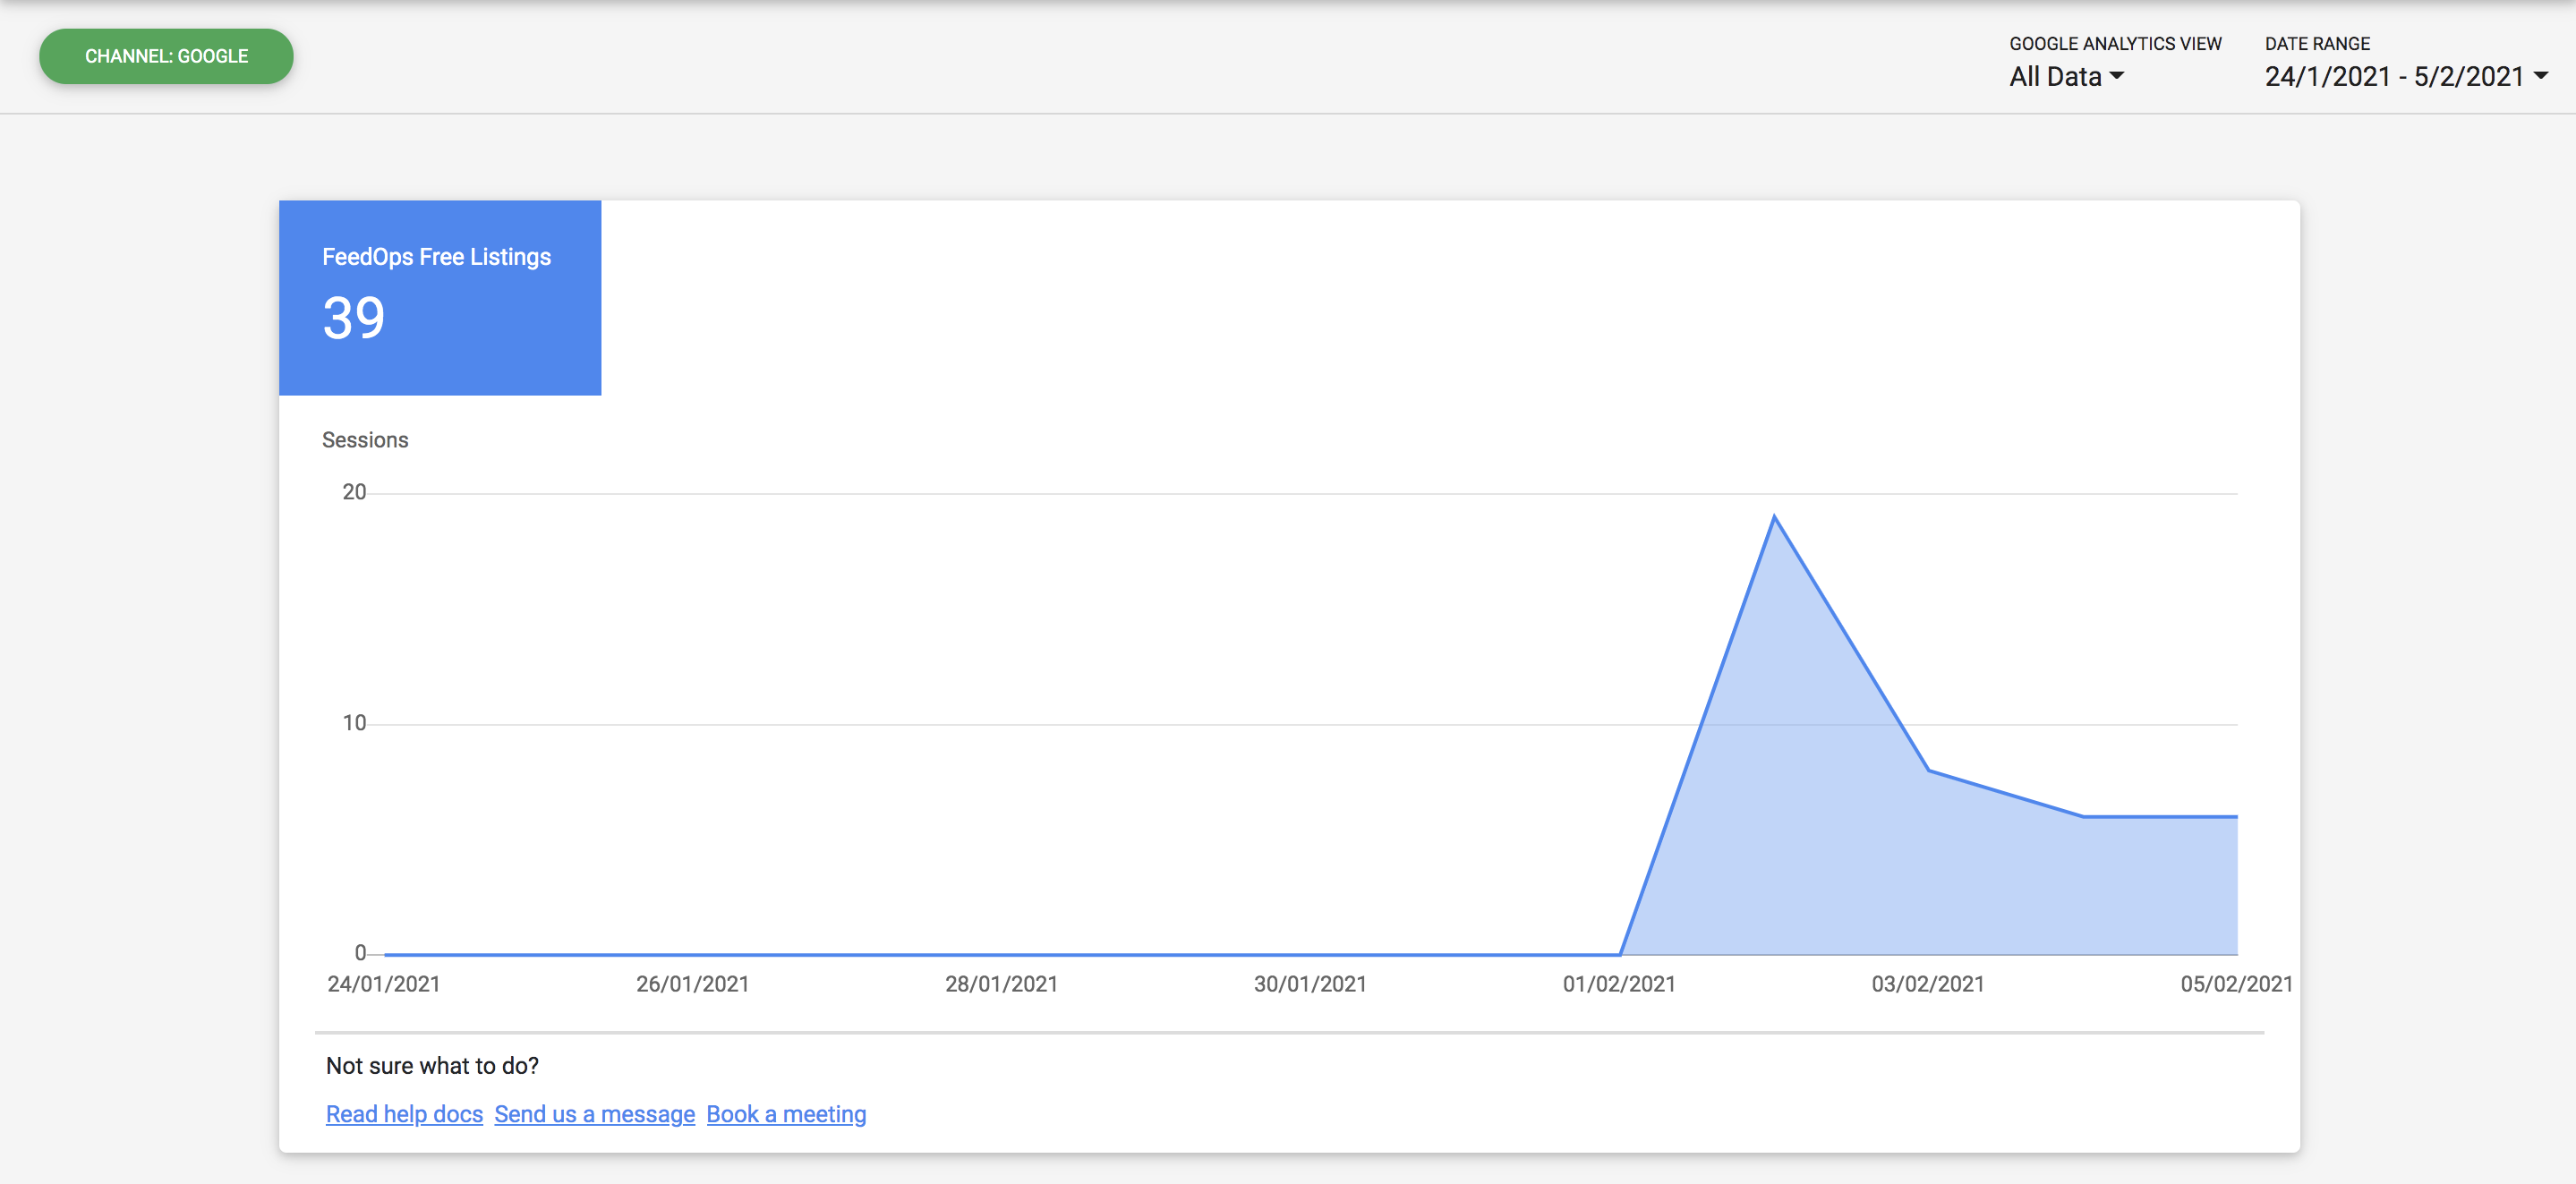Click the 05/02/2021 x-axis label

point(2236,984)
